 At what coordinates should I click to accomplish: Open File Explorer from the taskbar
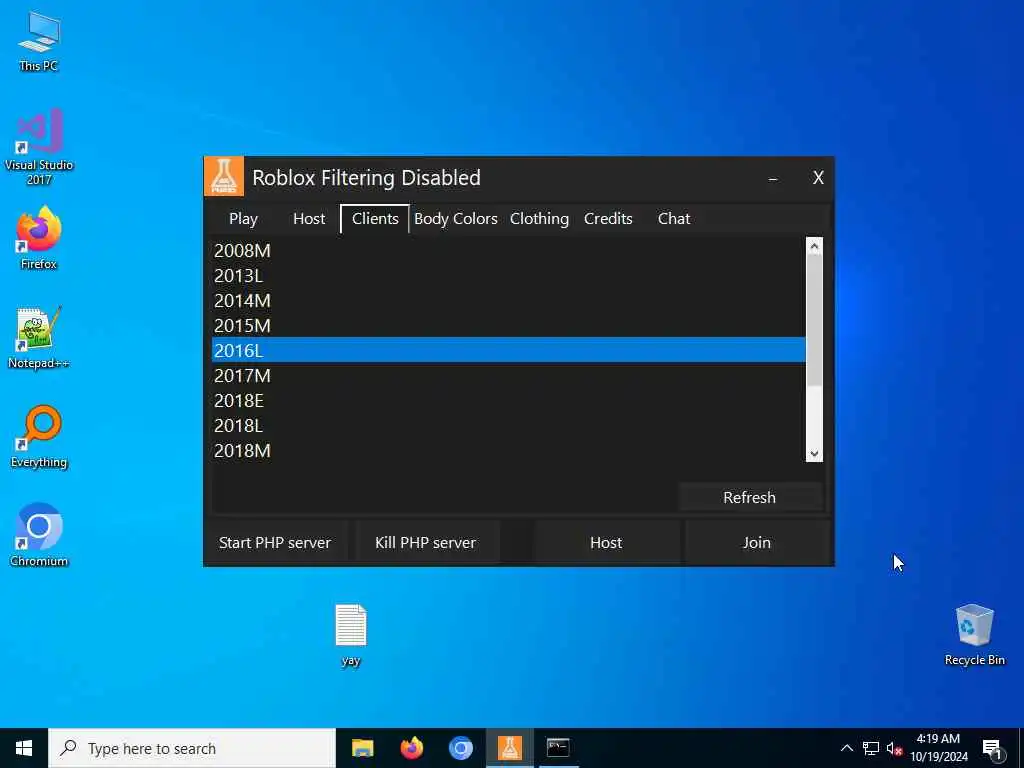(362, 748)
